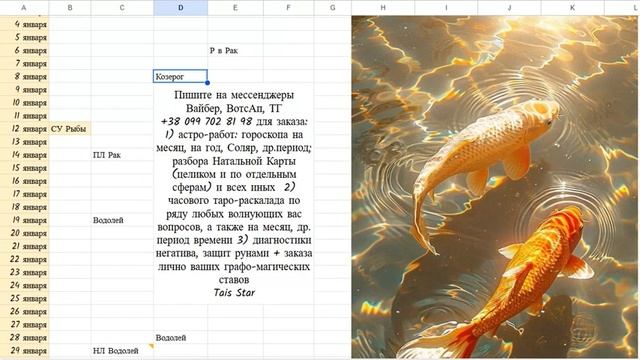Click cell 'НЛ Водолей'
The width and height of the screenshot is (640, 360).
[x=122, y=351]
